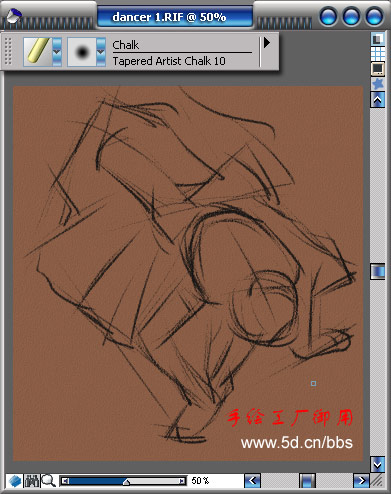Toggle the grid overlay icon
The height and width of the screenshot is (494, 391).
coord(378,53)
